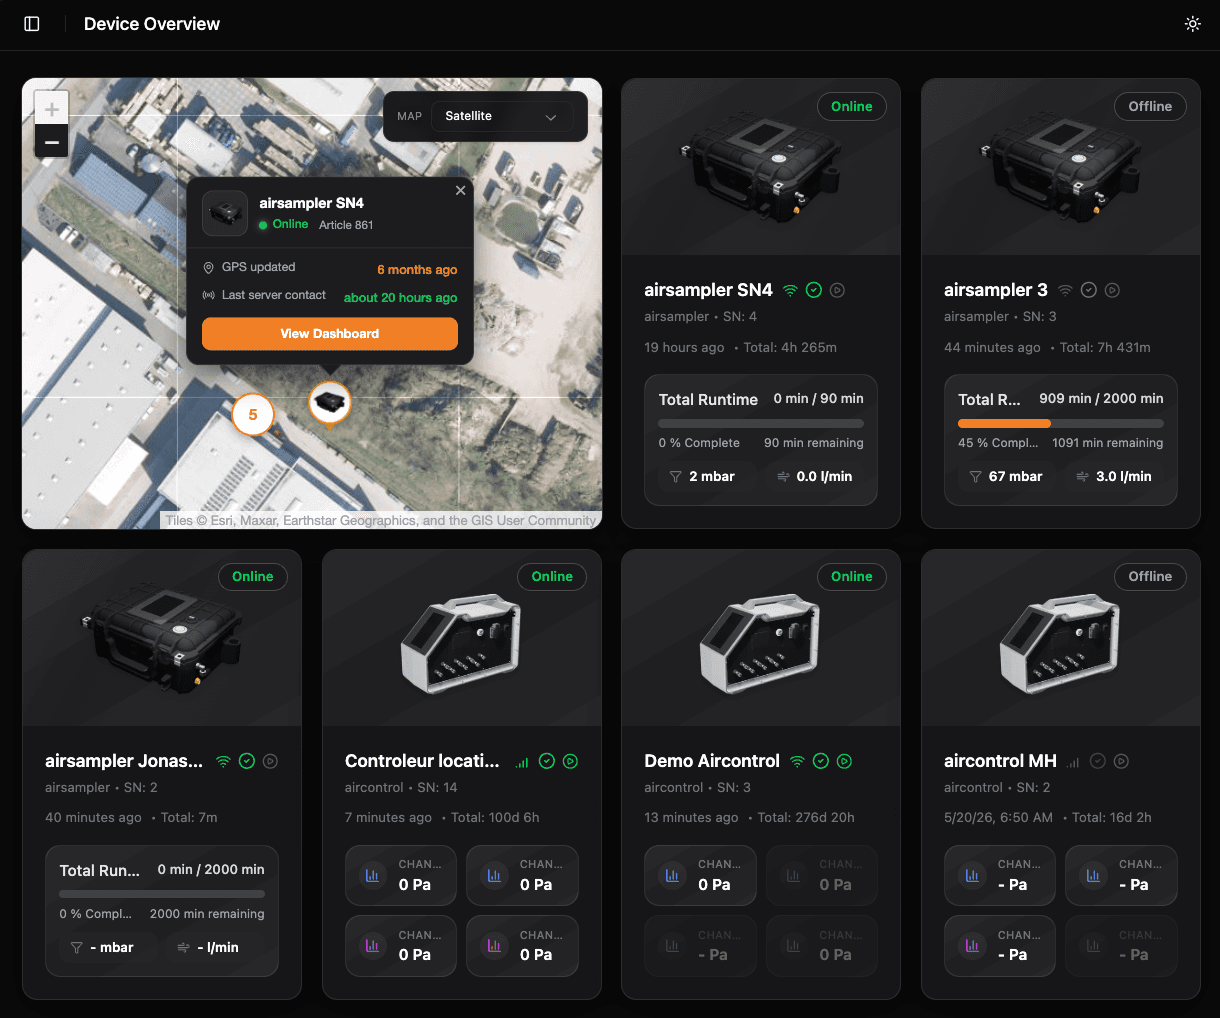Click the check circle icon on airsampler SN4 card
1220x1018 pixels.
click(814, 290)
